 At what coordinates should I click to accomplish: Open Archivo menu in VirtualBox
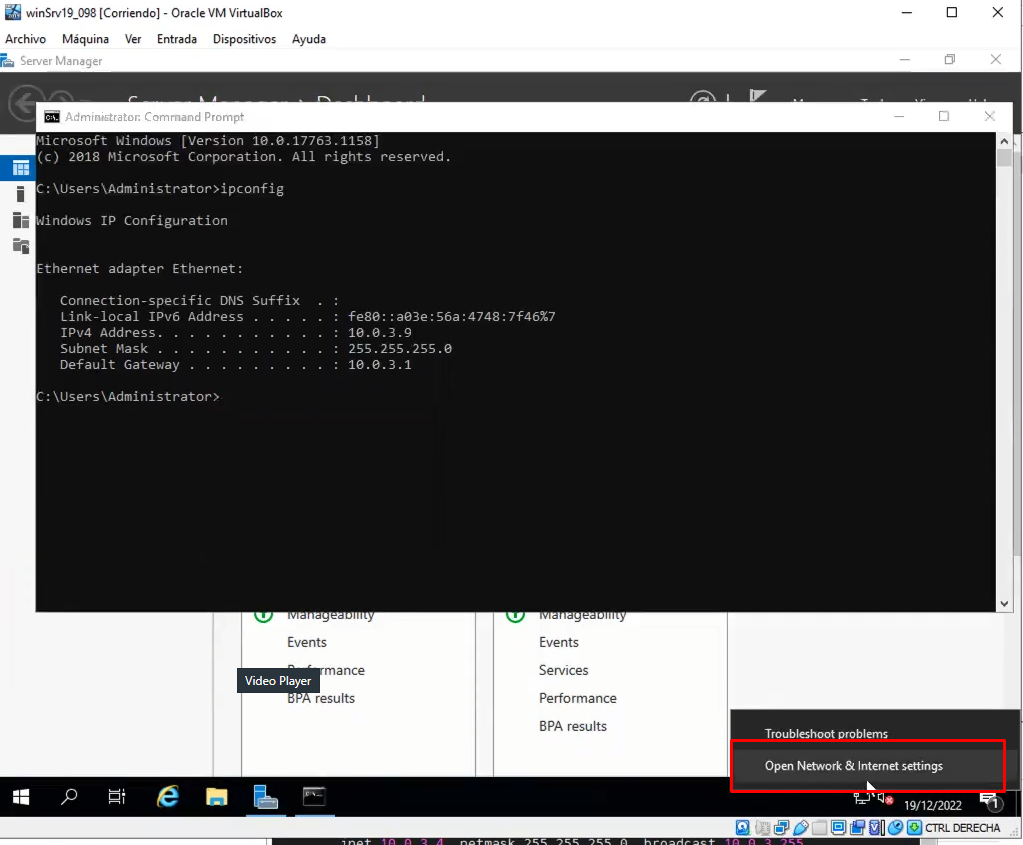(25, 39)
